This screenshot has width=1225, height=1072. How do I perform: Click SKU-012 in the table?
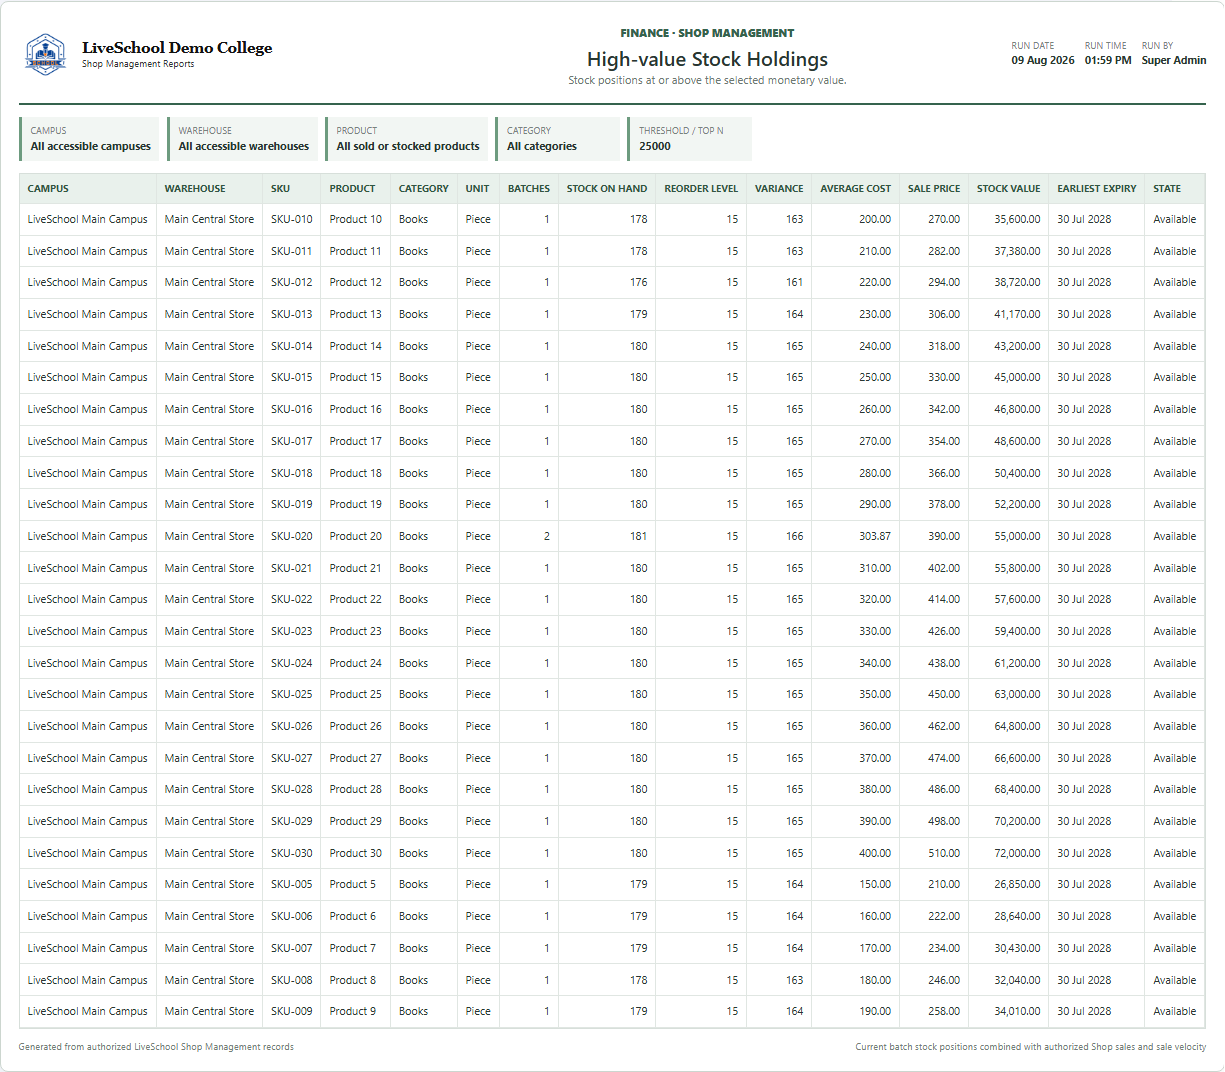291,282
